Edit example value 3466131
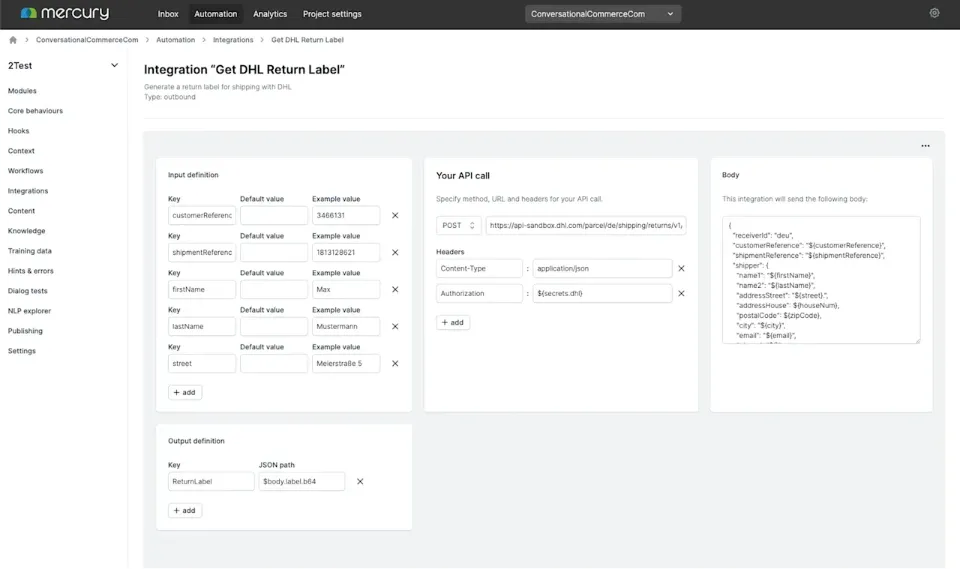This screenshot has height=569, width=960. point(346,216)
